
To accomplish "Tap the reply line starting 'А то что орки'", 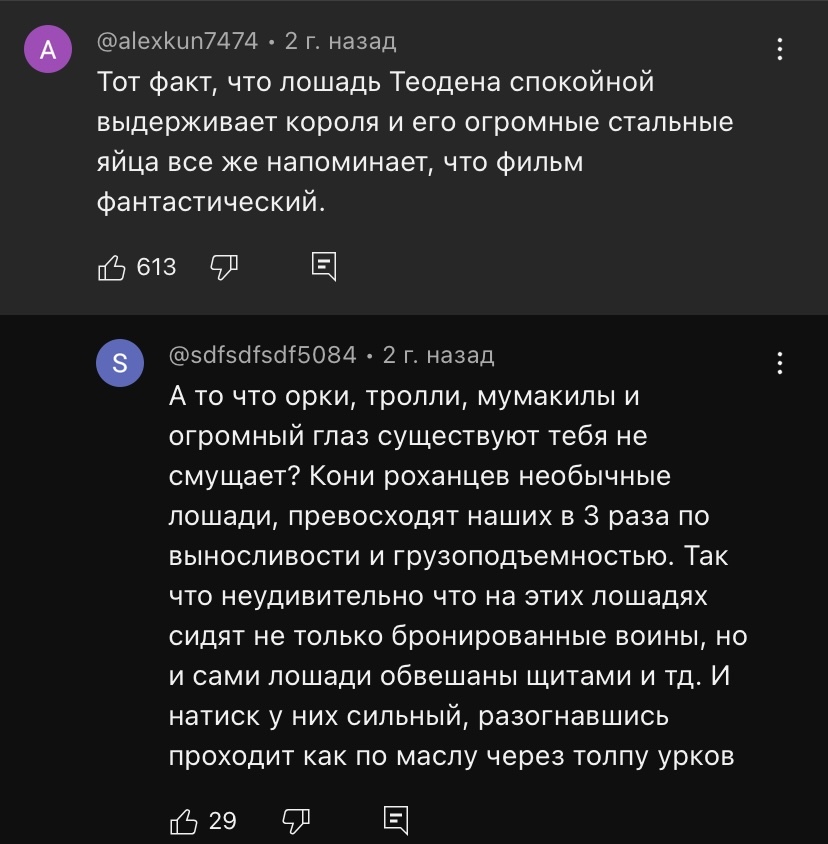I will point(404,397).
